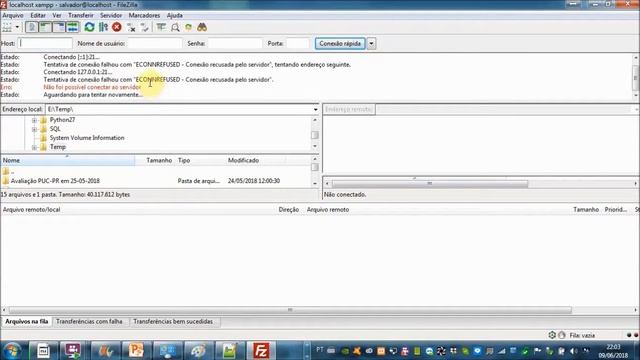This screenshot has height=360, width=640.
Task: Open the Arquivo menu
Action: point(13,15)
